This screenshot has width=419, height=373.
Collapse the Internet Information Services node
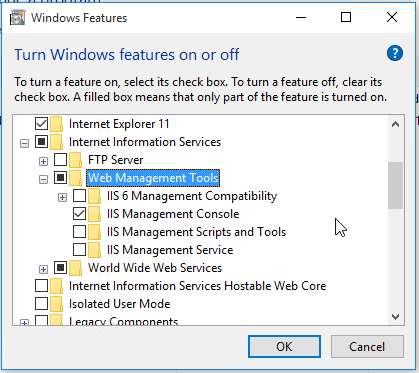24,144
